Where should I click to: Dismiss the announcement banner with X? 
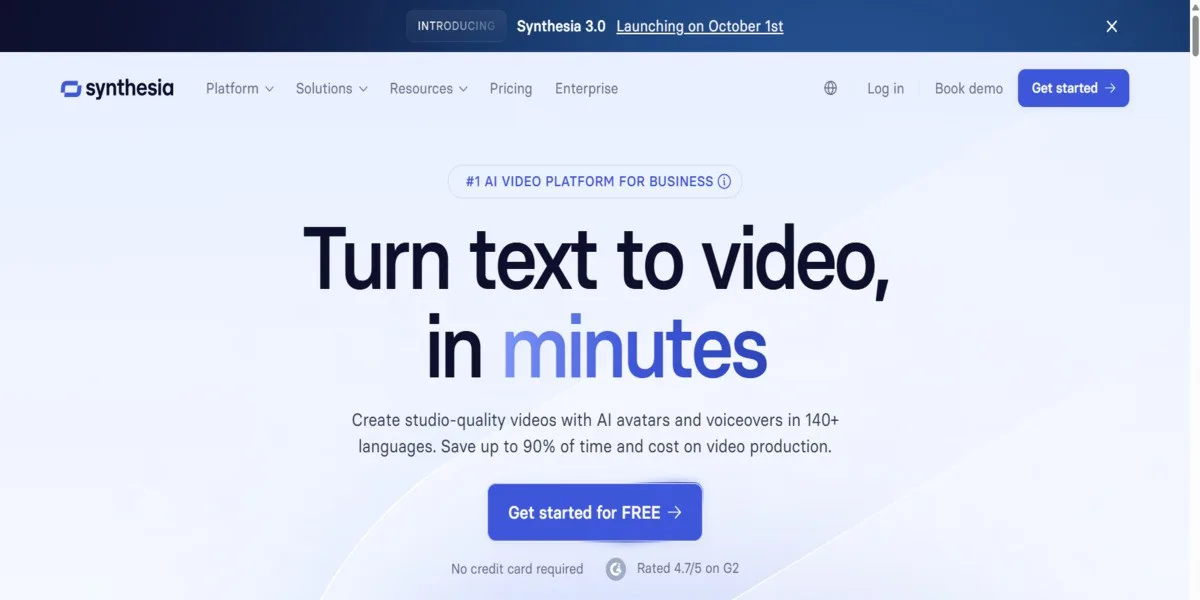1111,27
